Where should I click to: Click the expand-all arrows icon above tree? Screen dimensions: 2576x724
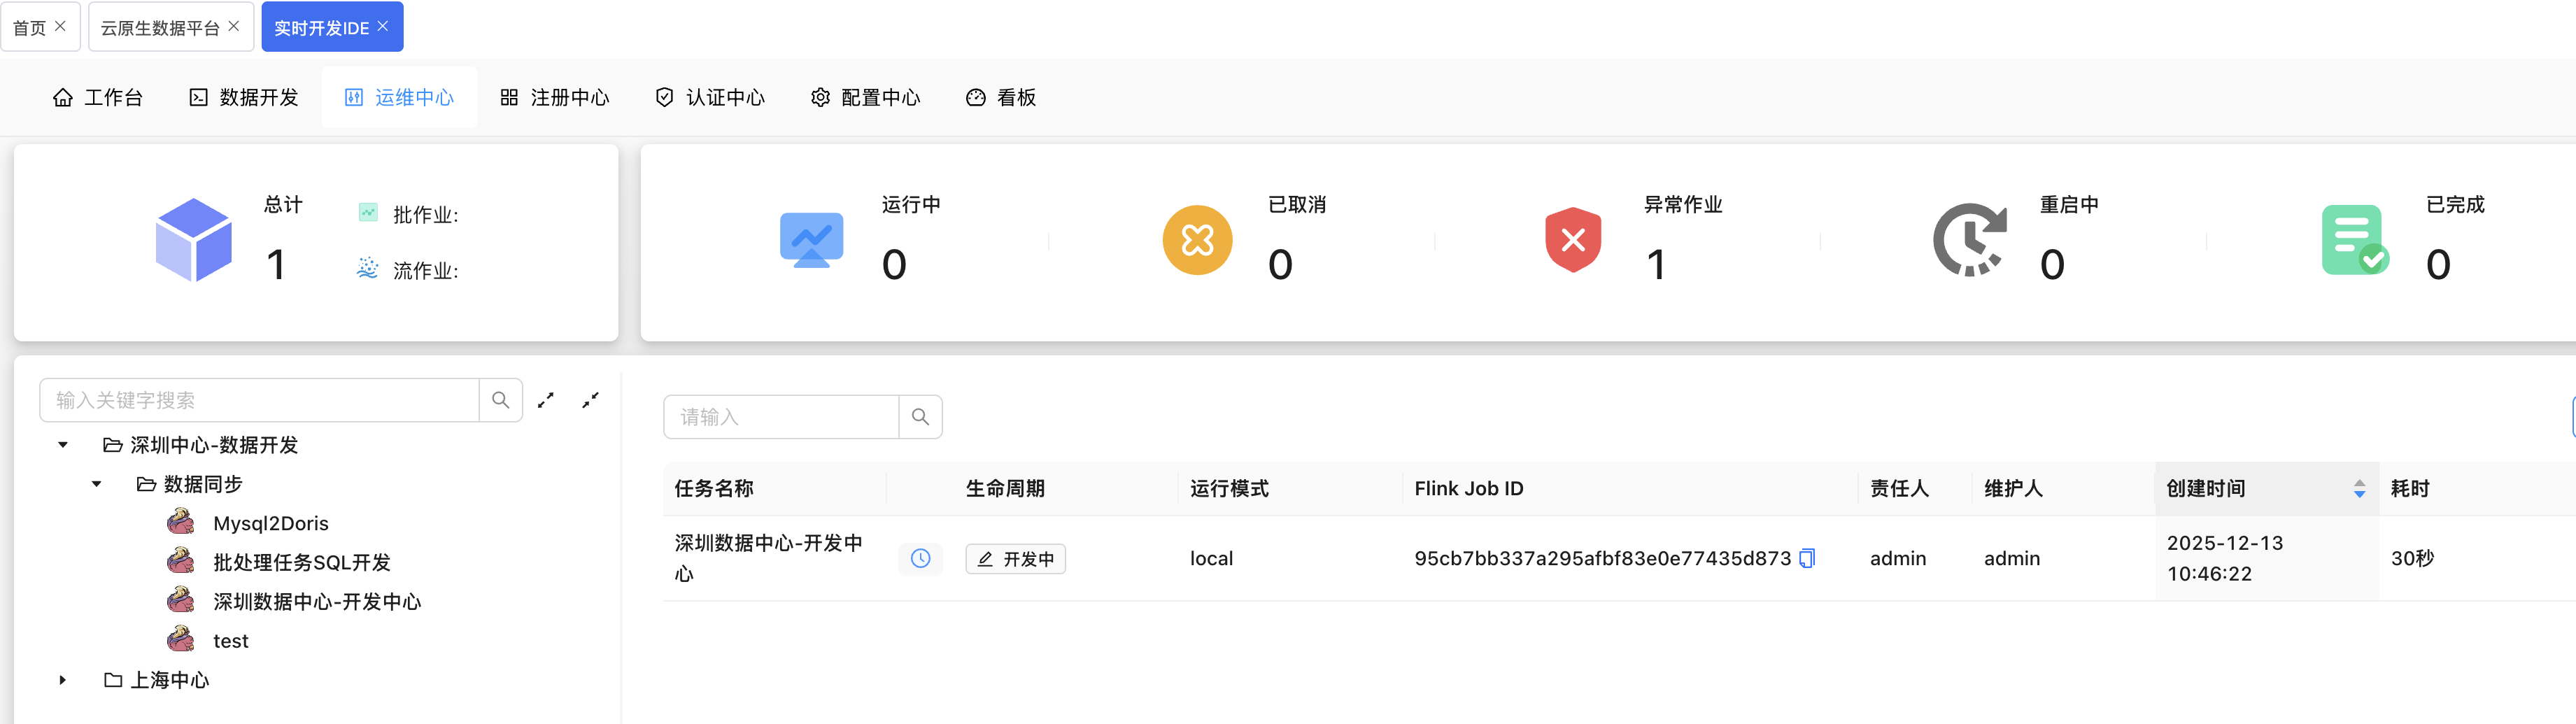pyautogui.click(x=546, y=400)
